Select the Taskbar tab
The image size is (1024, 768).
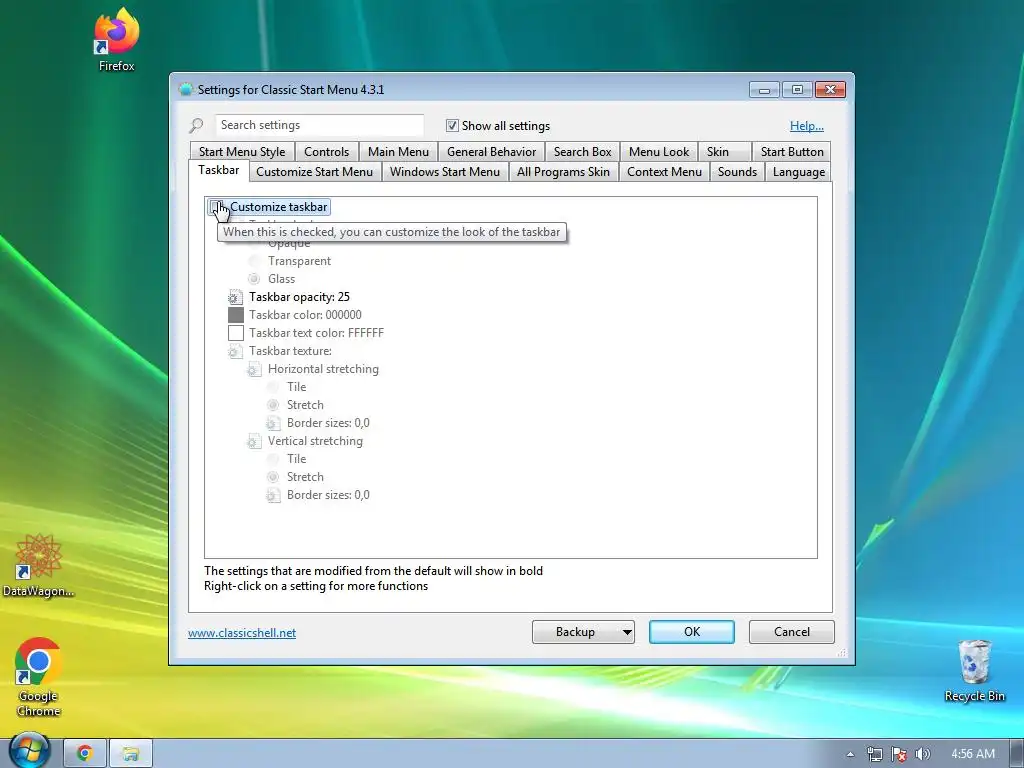(x=219, y=170)
